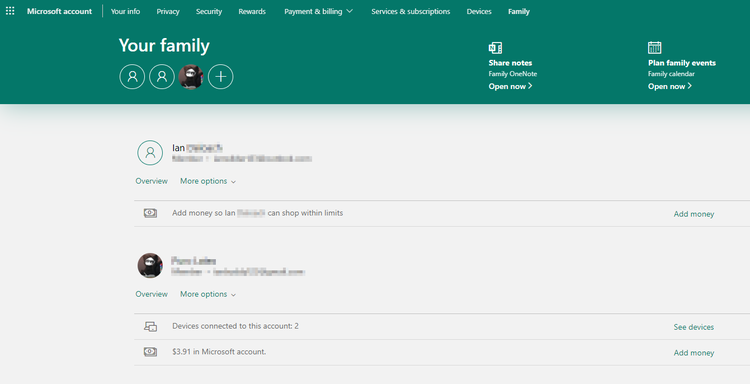This screenshot has width=750, height=384.
Task: Add a family member with plus icon
Action: coord(221,77)
